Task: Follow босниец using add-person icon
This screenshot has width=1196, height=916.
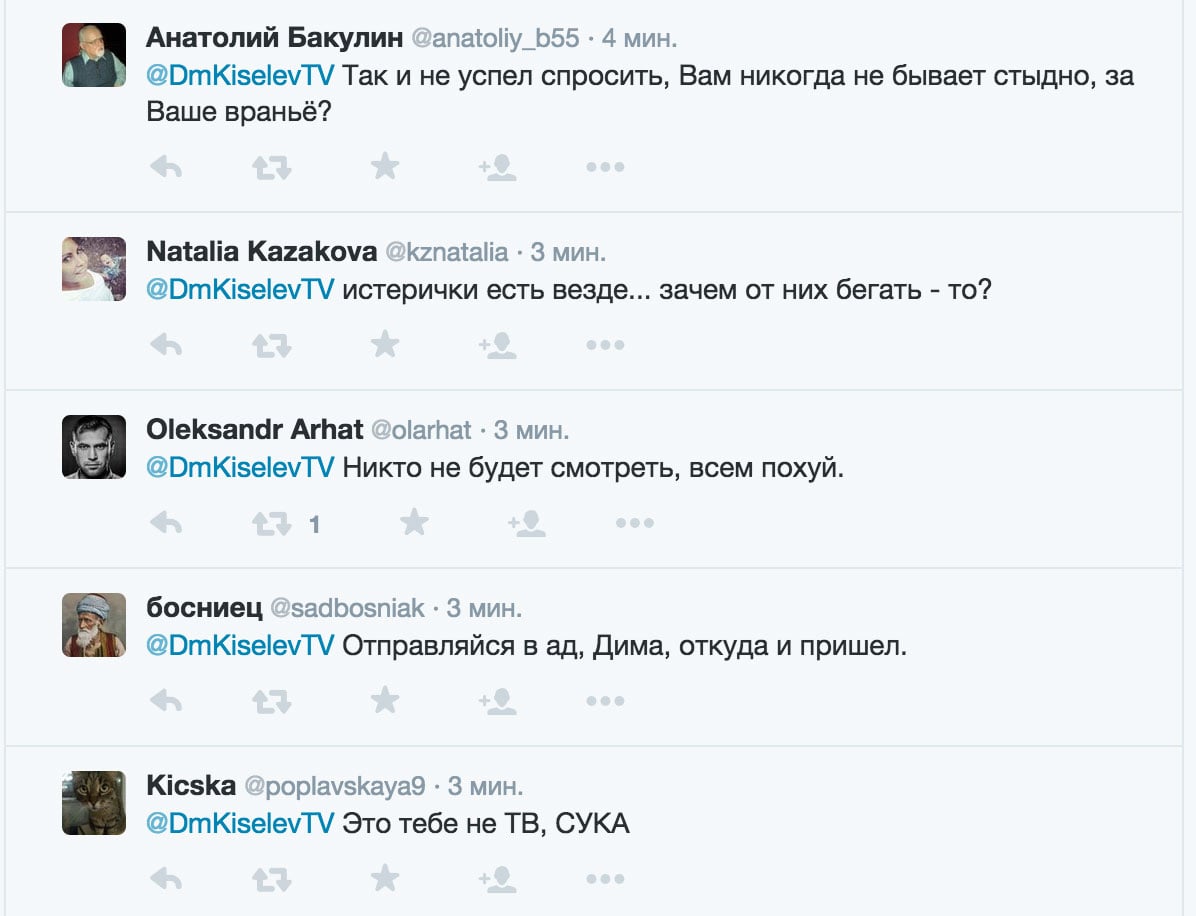Action: tap(497, 701)
